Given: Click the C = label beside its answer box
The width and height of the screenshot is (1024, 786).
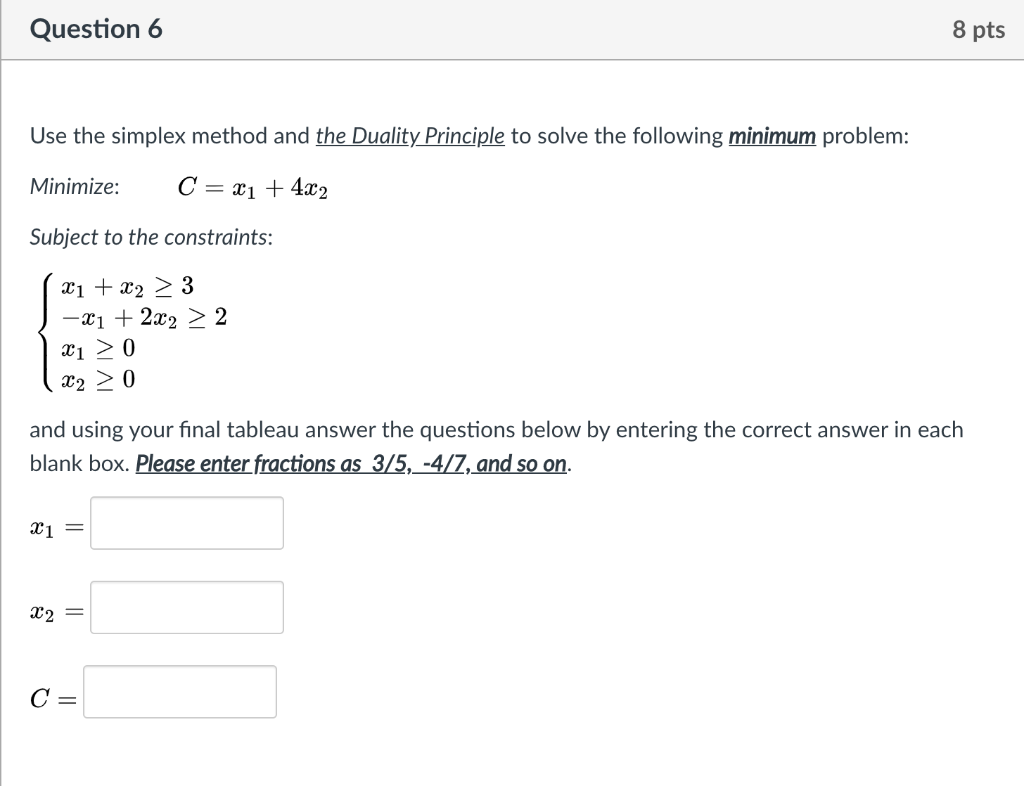Looking at the screenshot, I should (50, 698).
